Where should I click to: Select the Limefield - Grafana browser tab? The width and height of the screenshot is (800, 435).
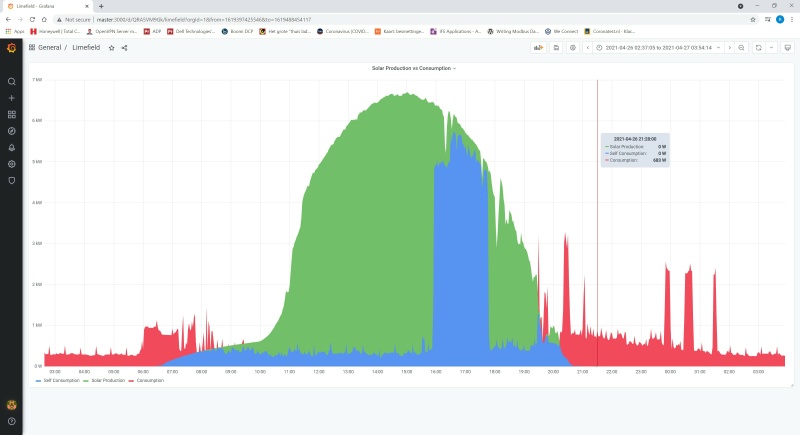click(x=47, y=6)
